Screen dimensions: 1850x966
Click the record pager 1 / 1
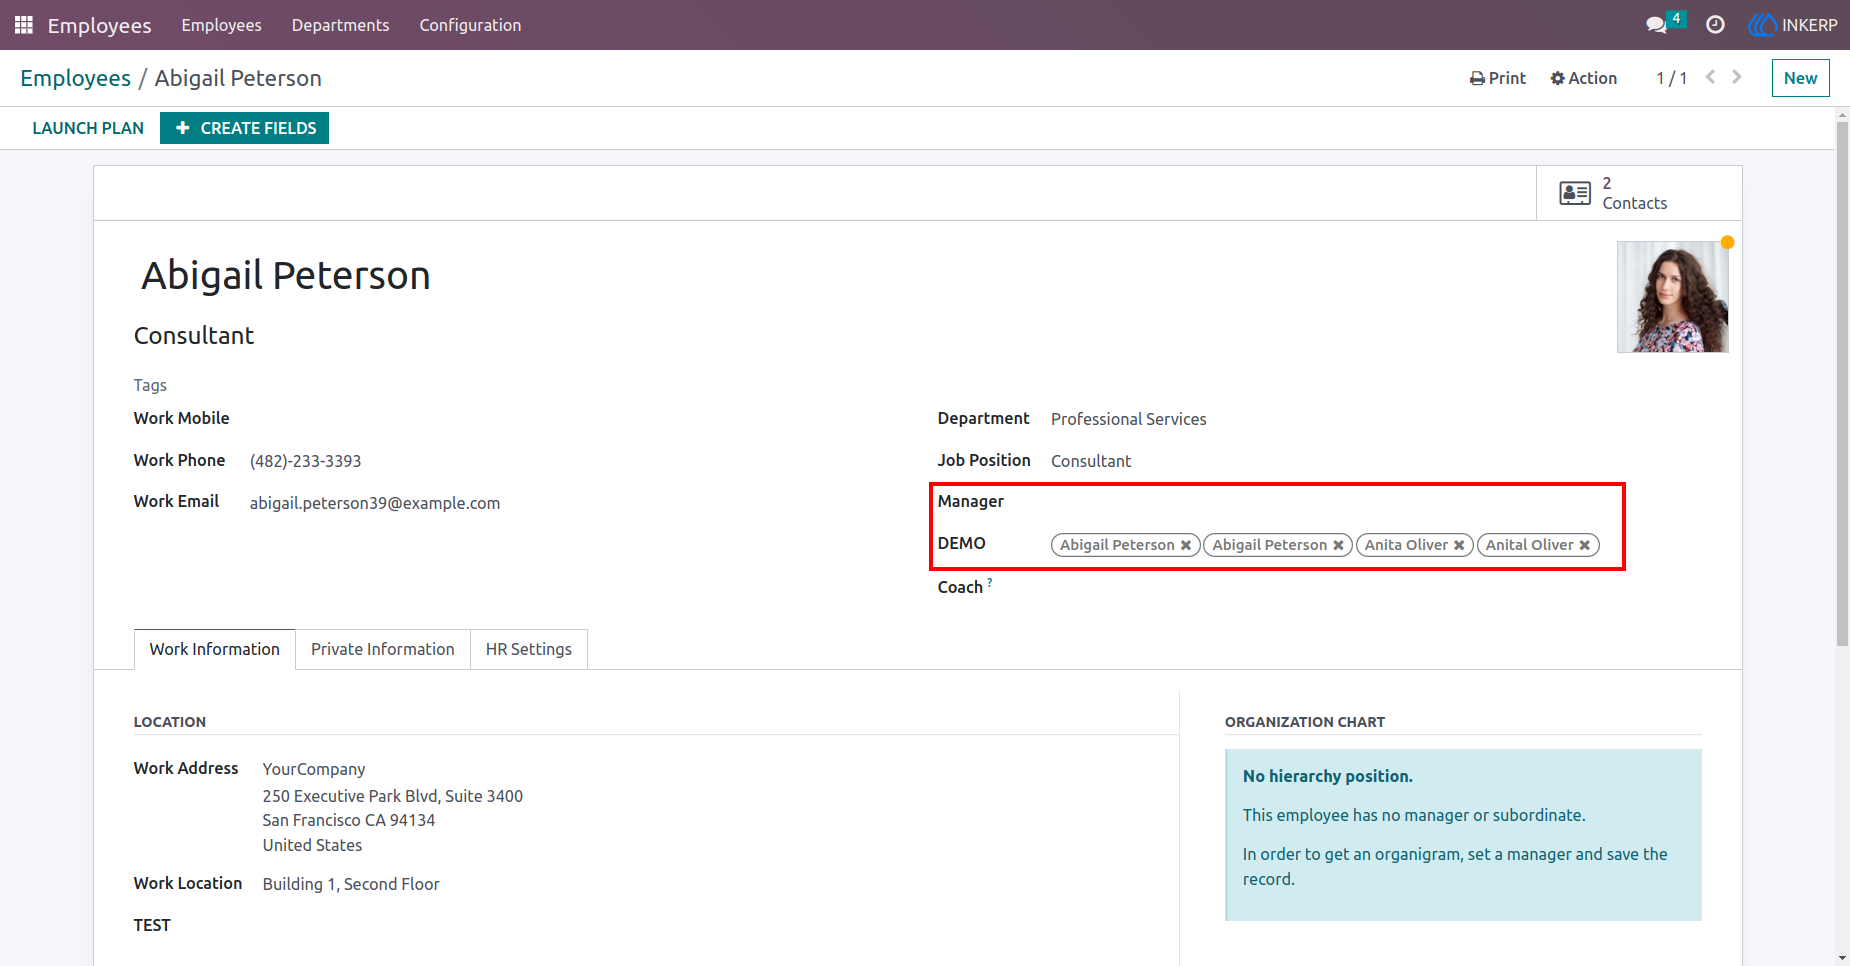(x=1672, y=78)
